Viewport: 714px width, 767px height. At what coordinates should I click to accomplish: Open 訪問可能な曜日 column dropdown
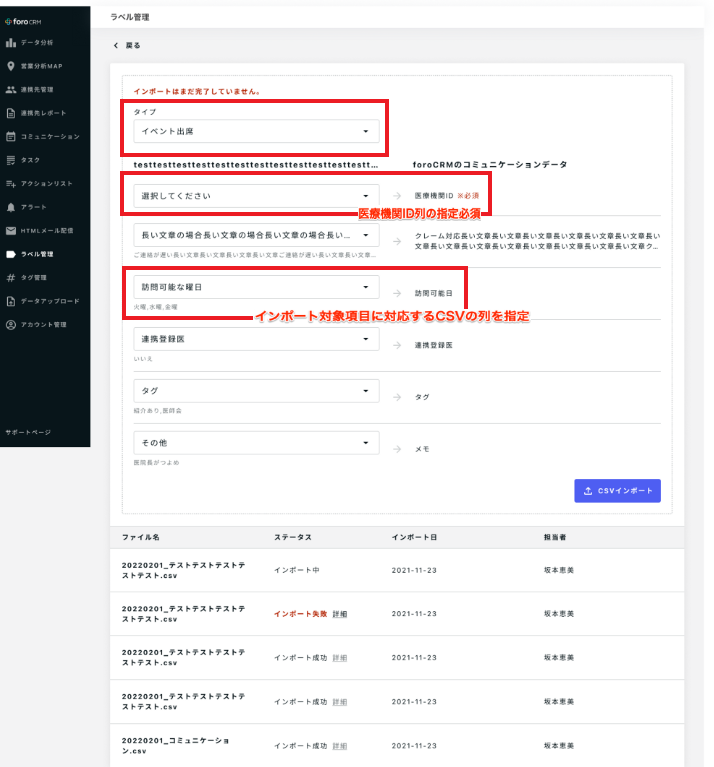pos(256,287)
